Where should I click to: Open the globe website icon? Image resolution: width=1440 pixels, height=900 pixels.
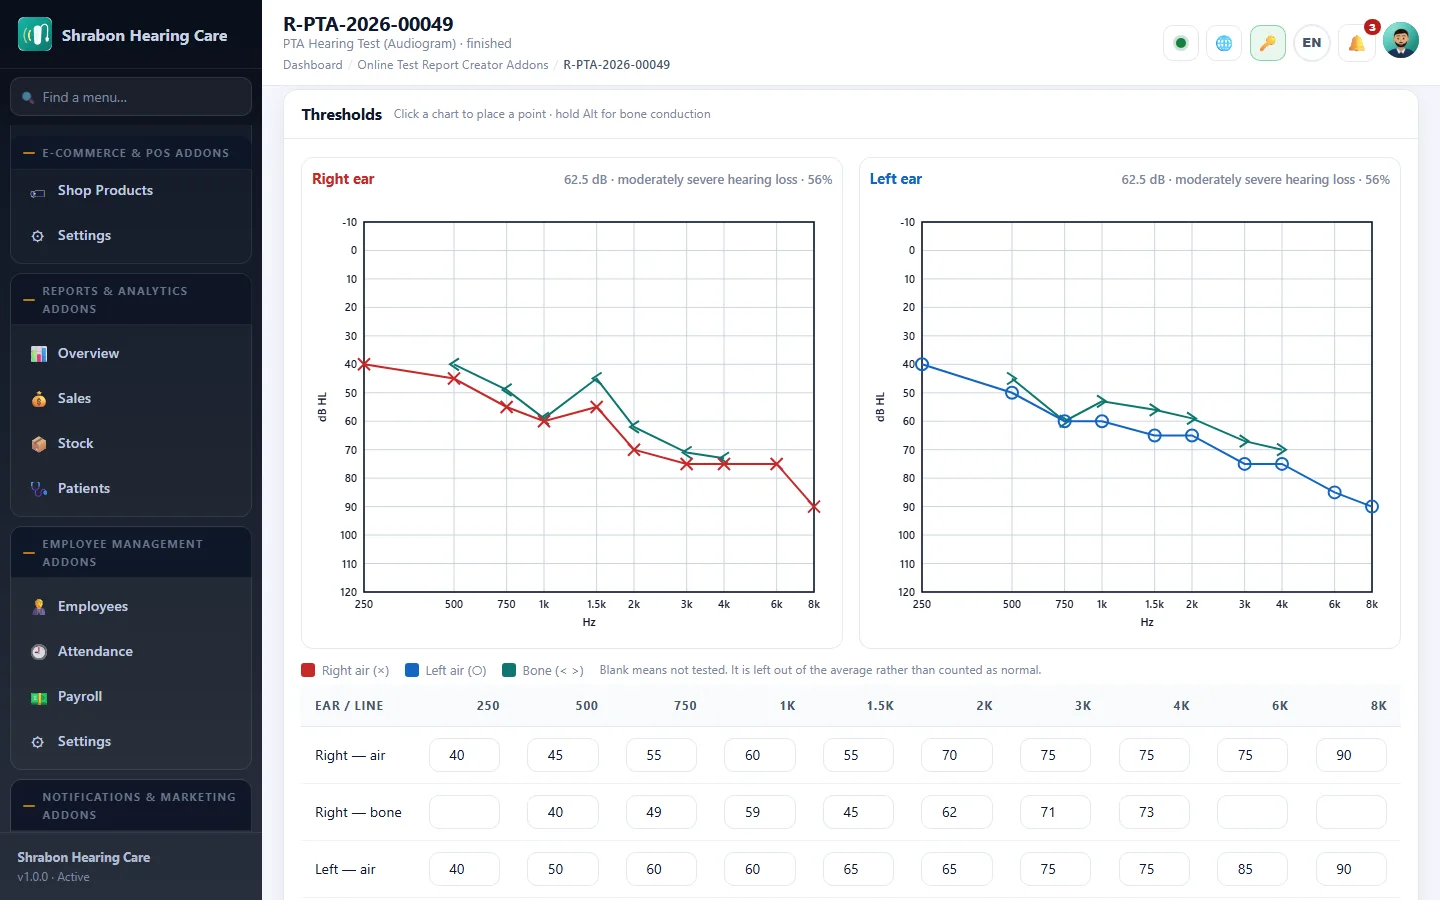point(1224,43)
